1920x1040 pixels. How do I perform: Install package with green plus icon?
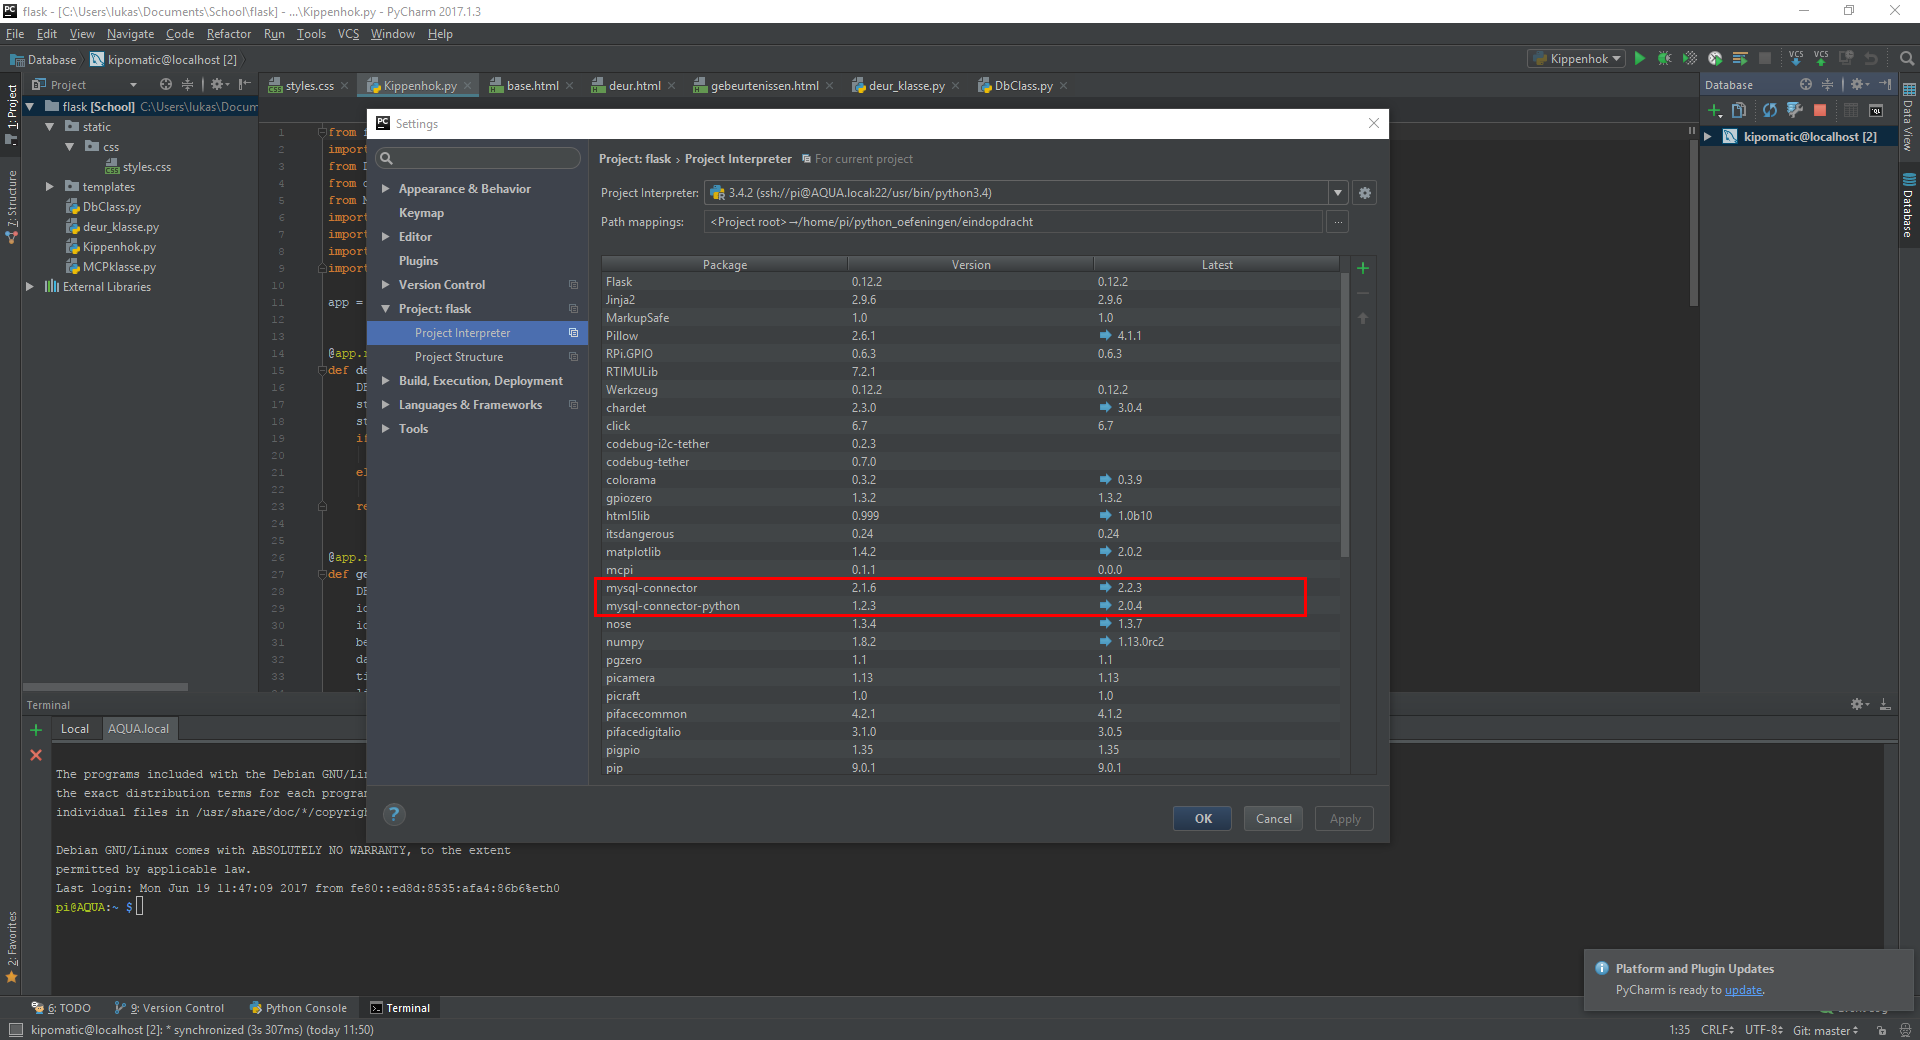click(1363, 268)
